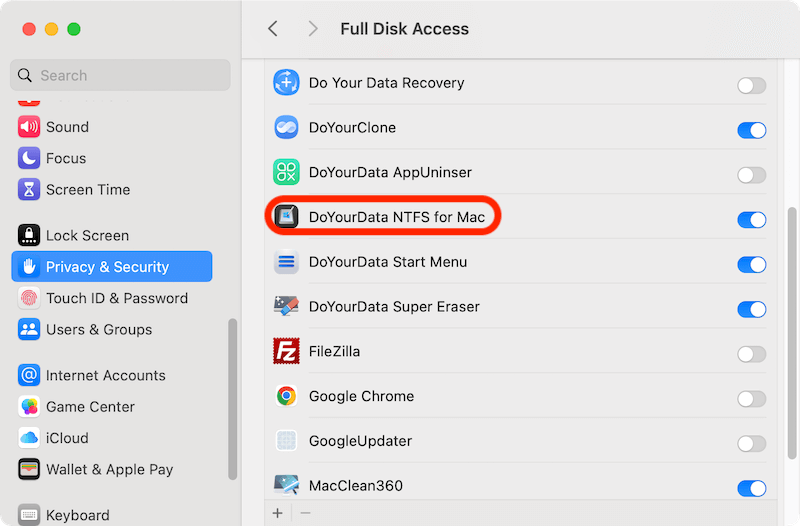Screen dimensions: 800x526
Task: Focus the Search input field
Action: tap(120, 75)
